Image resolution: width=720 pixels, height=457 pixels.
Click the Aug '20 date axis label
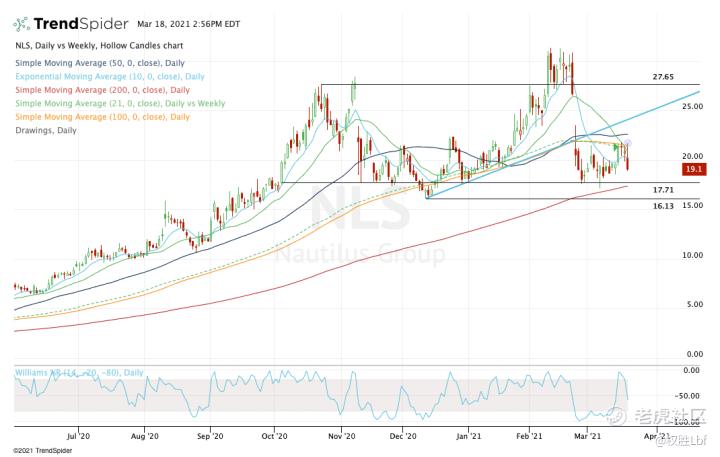pos(145,436)
